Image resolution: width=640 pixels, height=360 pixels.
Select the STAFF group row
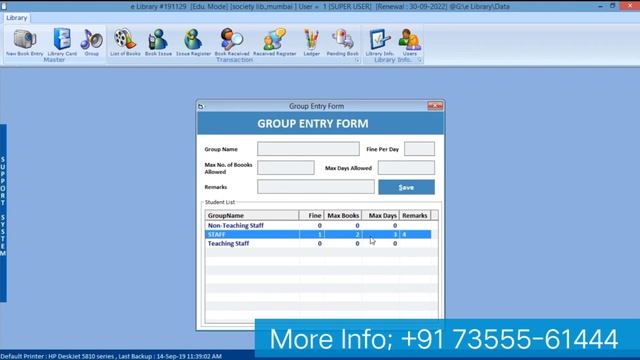point(318,234)
